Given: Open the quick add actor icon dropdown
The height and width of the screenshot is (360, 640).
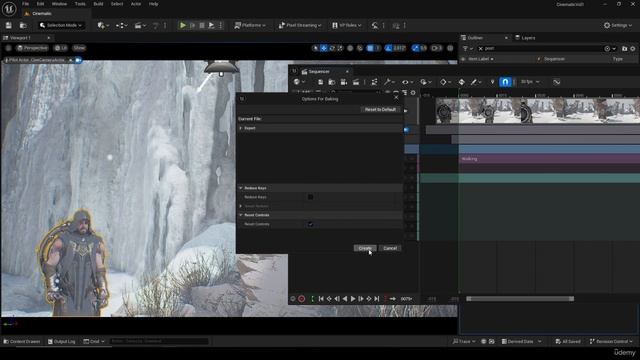Looking at the screenshot, I should [103, 25].
